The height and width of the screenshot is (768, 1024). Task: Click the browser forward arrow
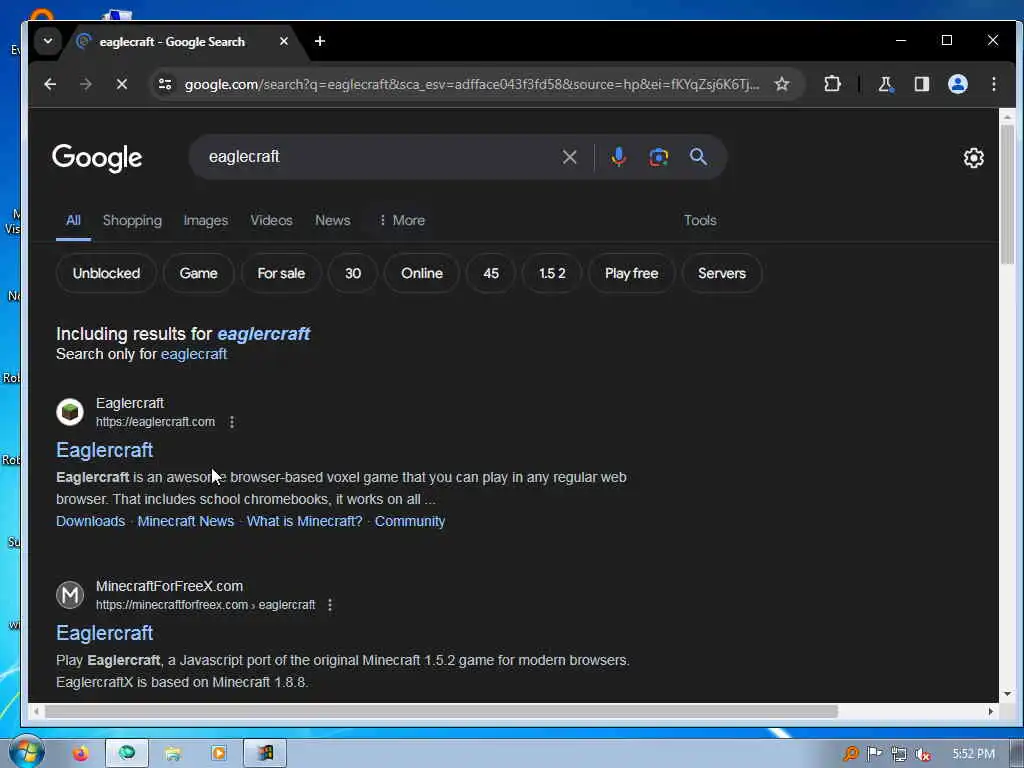click(x=86, y=84)
